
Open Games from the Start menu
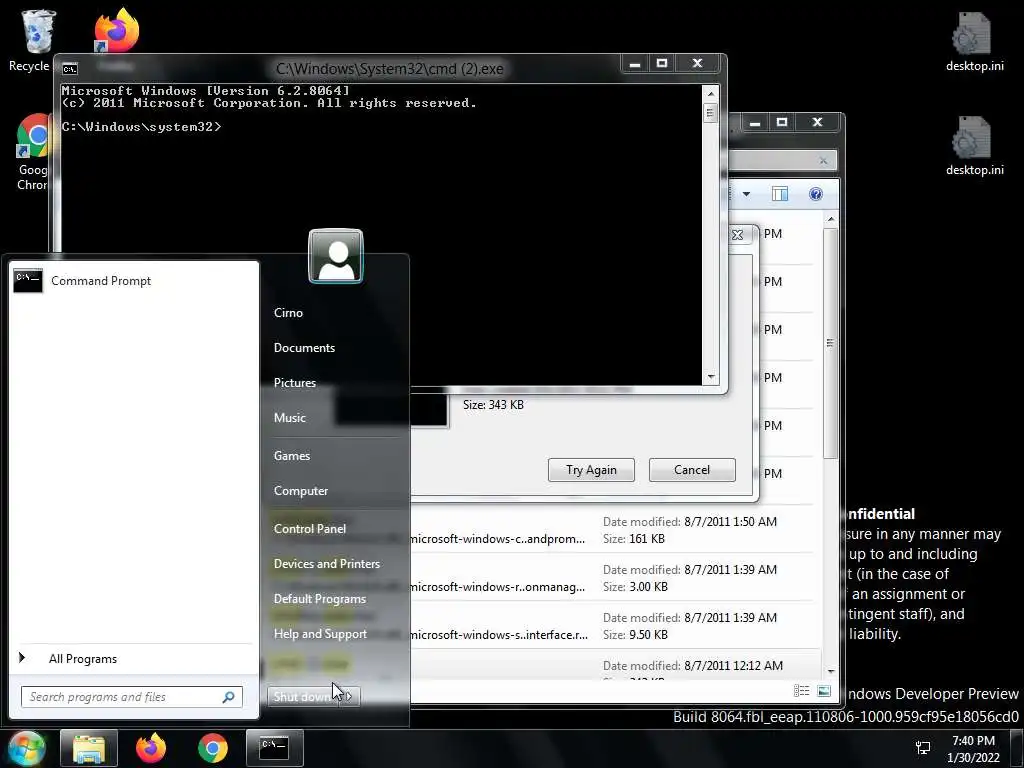(292, 456)
